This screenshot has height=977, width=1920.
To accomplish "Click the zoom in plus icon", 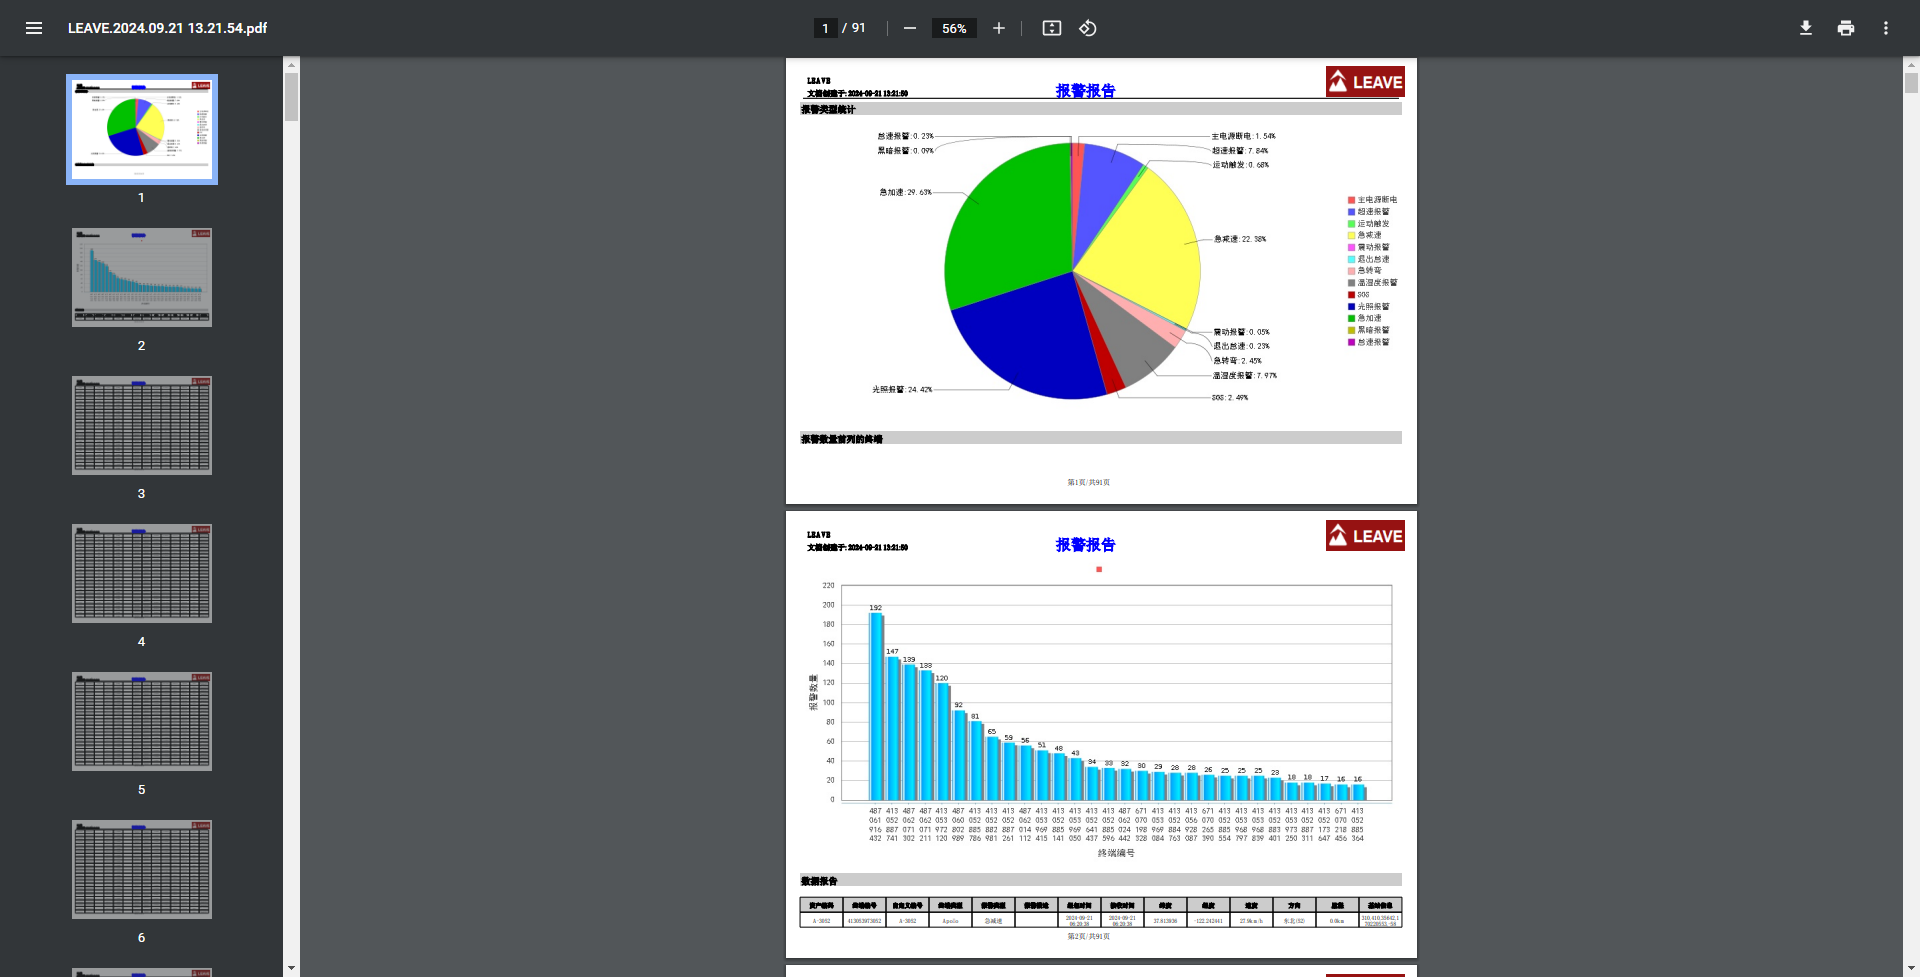I will tap(998, 28).
